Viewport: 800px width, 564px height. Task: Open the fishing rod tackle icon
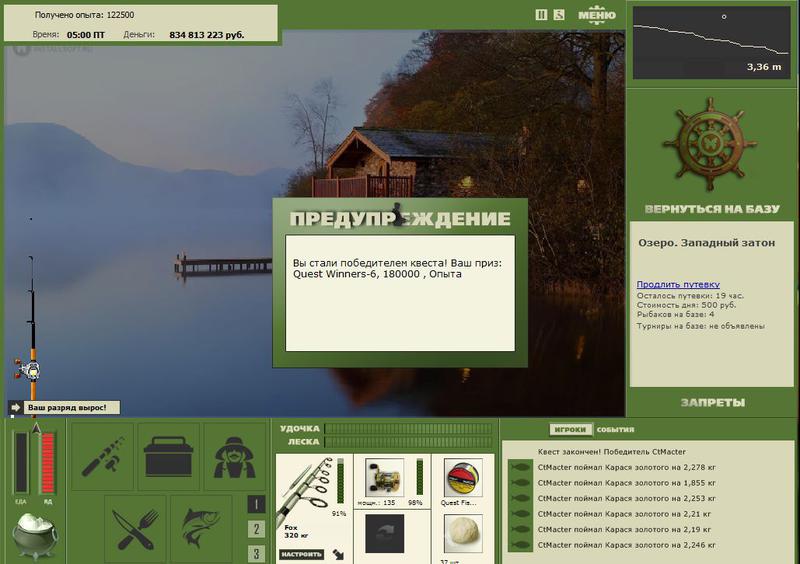click(102, 456)
